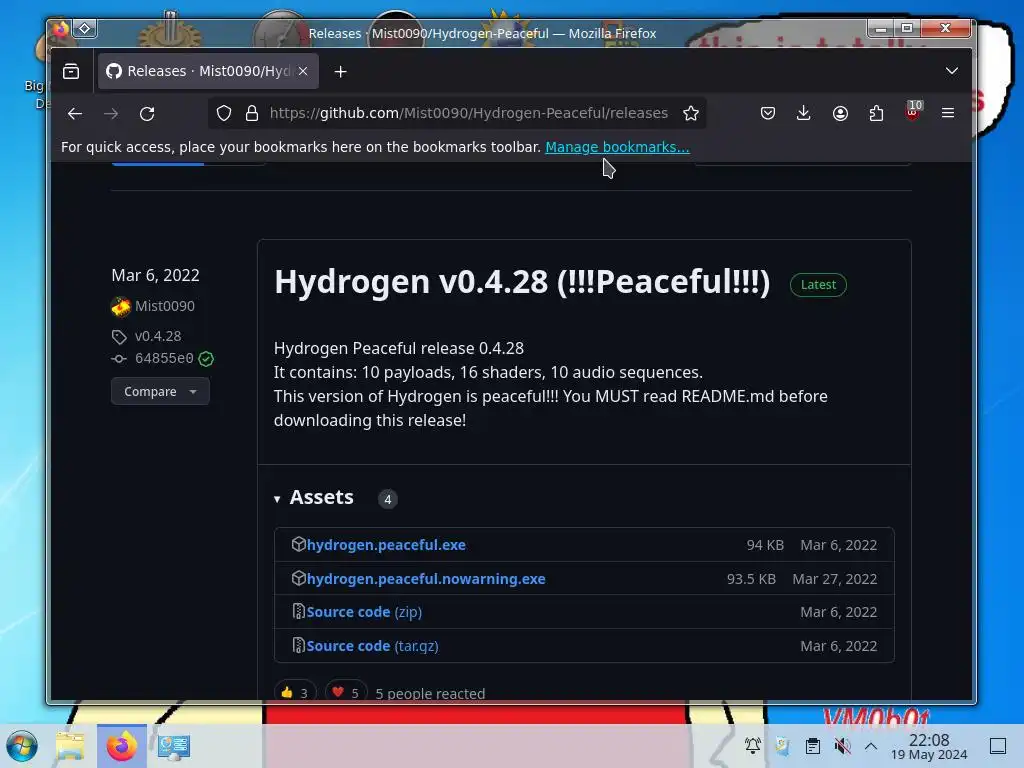The width and height of the screenshot is (1024, 768).
Task: Bookmark this page with the star
Action: [x=691, y=114]
